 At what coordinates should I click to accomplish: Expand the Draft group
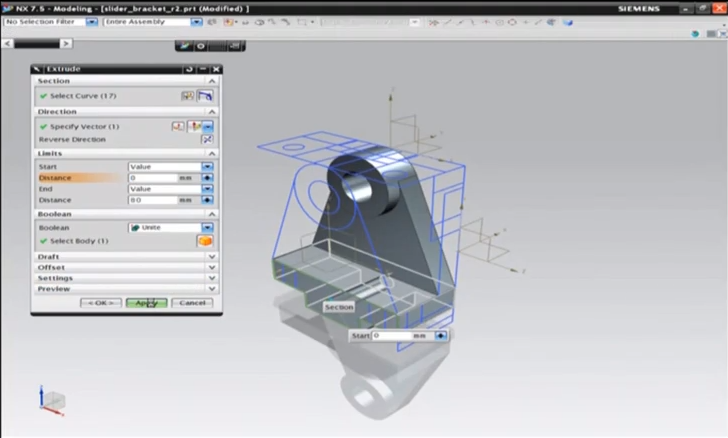click(x=212, y=257)
